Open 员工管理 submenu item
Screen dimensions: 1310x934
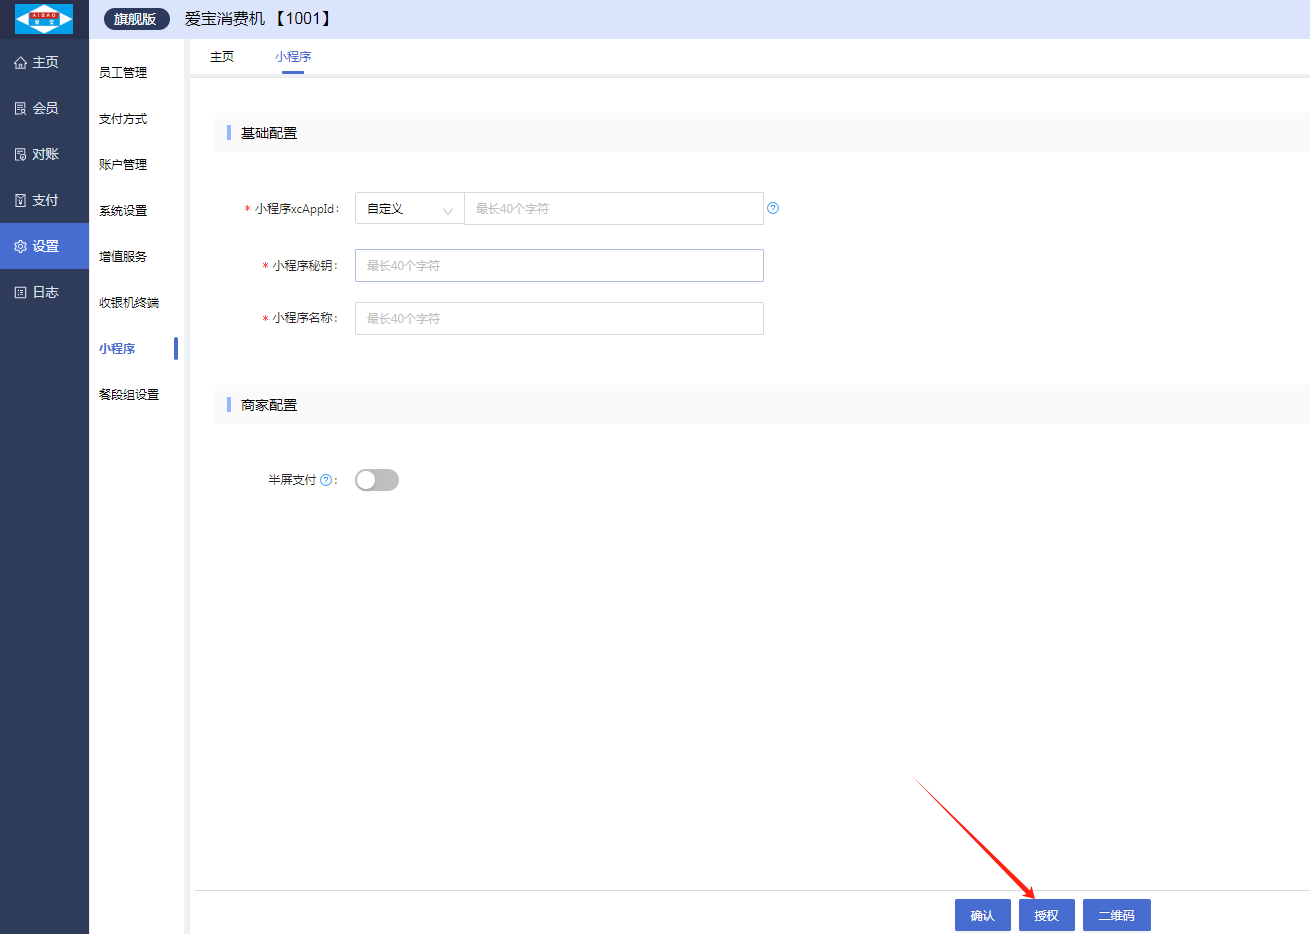(123, 73)
